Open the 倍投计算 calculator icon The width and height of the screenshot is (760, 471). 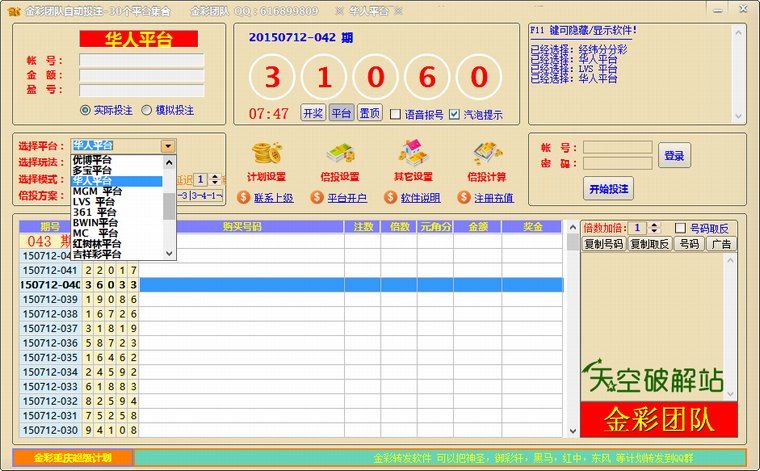486,154
